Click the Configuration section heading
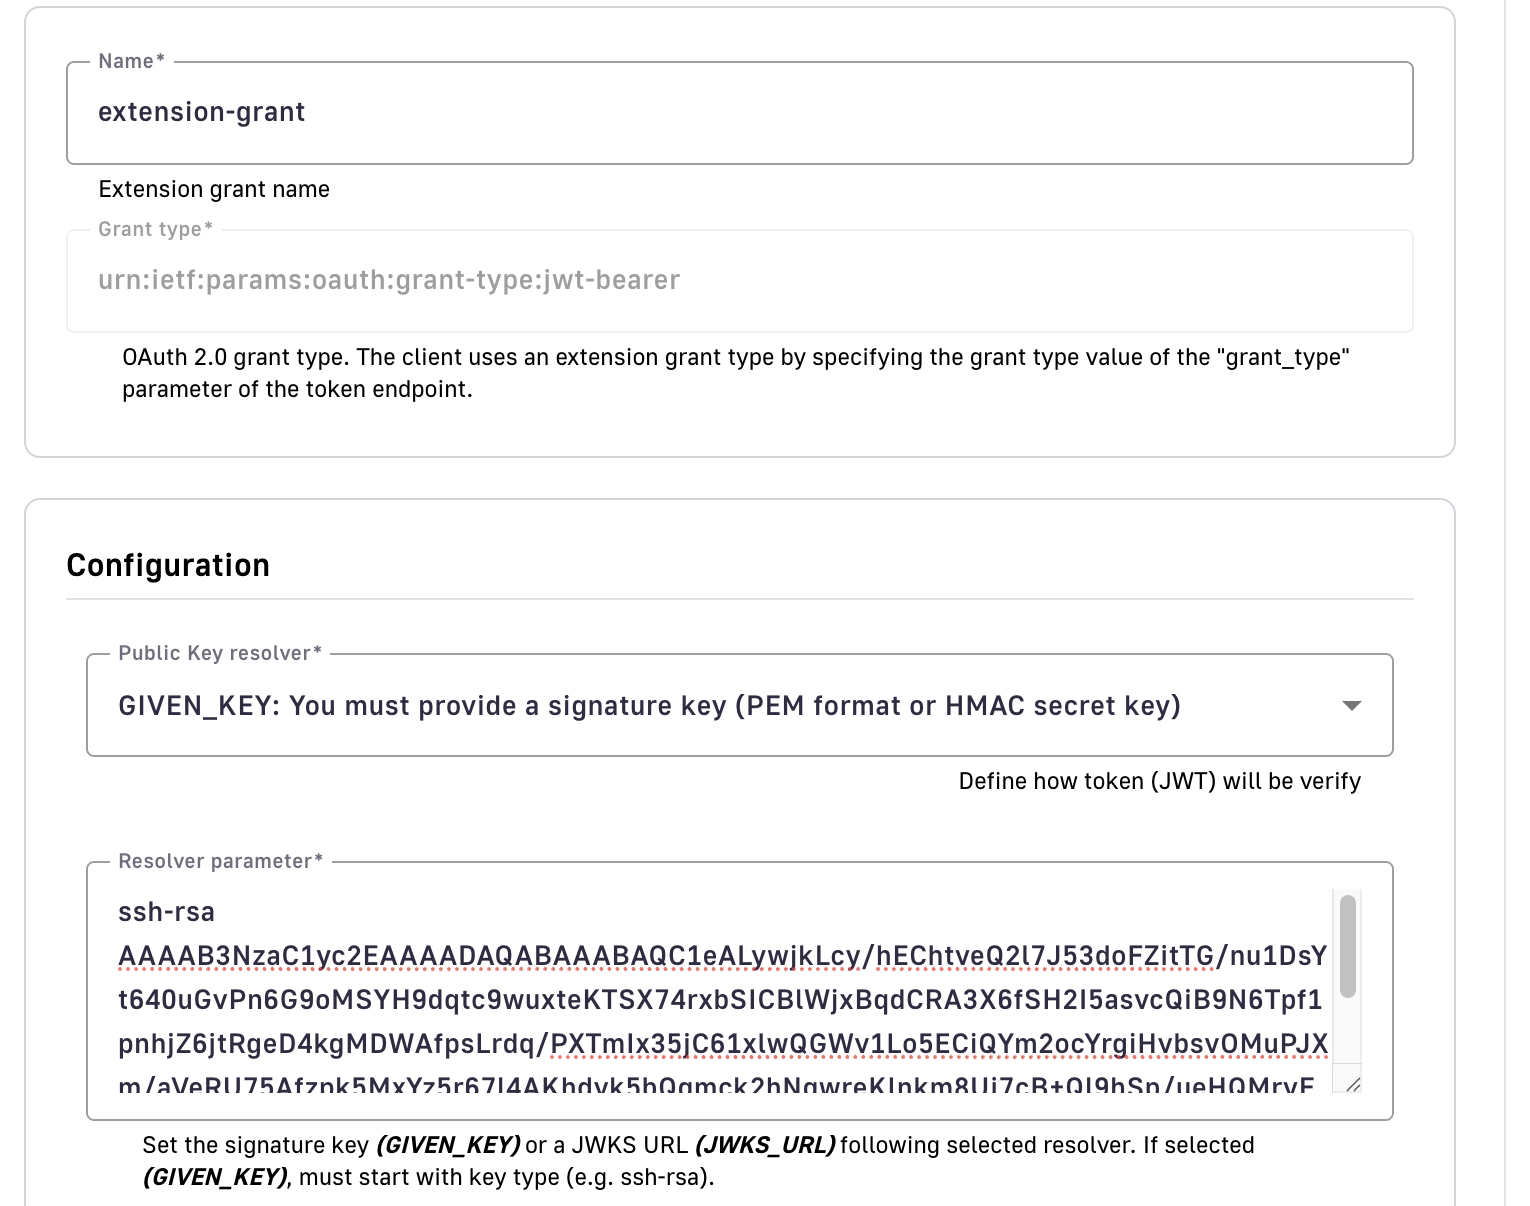The height and width of the screenshot is (1206, 1530). click(x=168, y=566)
